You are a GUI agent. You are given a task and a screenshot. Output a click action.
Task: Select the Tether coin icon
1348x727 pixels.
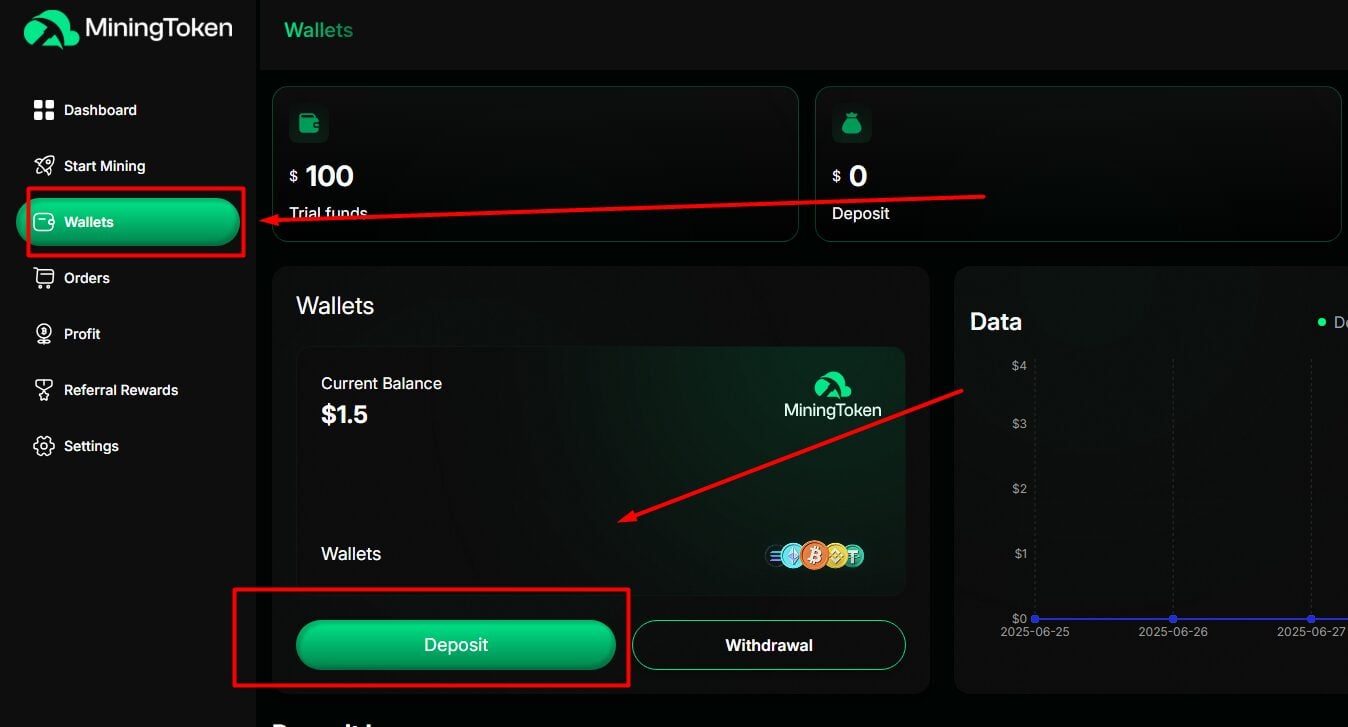tap(853, 555)
